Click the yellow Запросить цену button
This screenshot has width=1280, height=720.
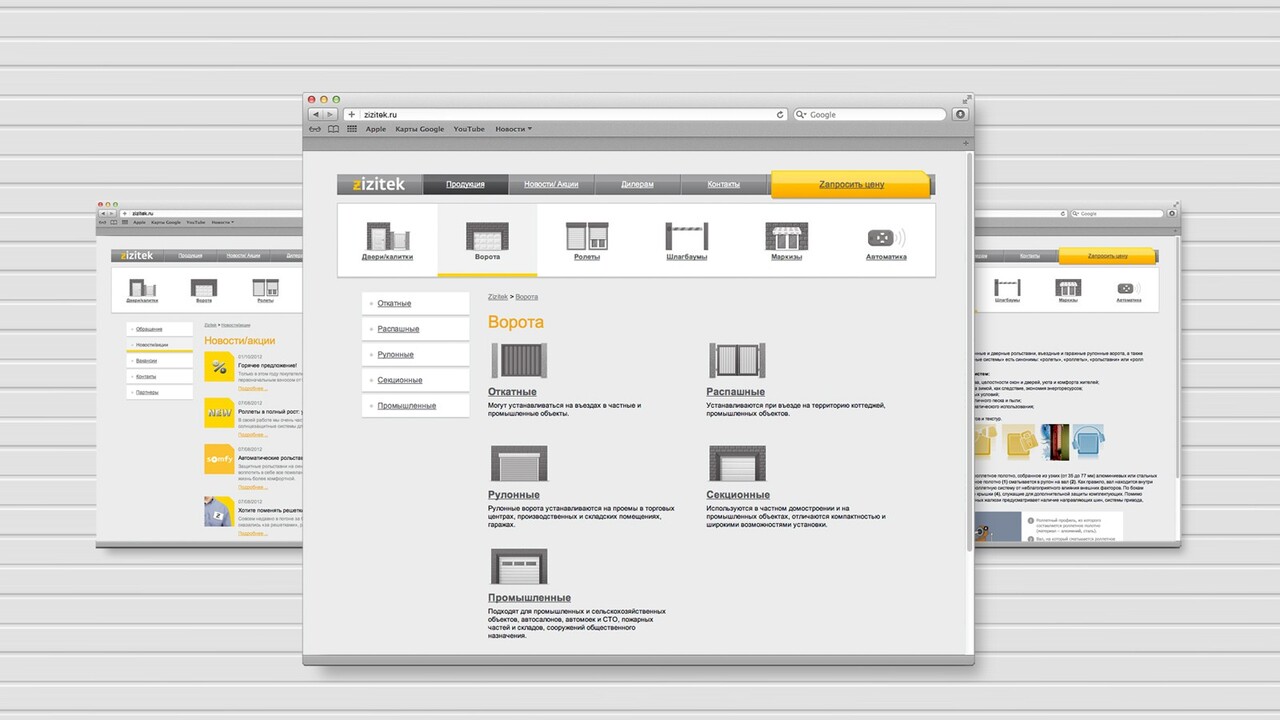point(851,185)
